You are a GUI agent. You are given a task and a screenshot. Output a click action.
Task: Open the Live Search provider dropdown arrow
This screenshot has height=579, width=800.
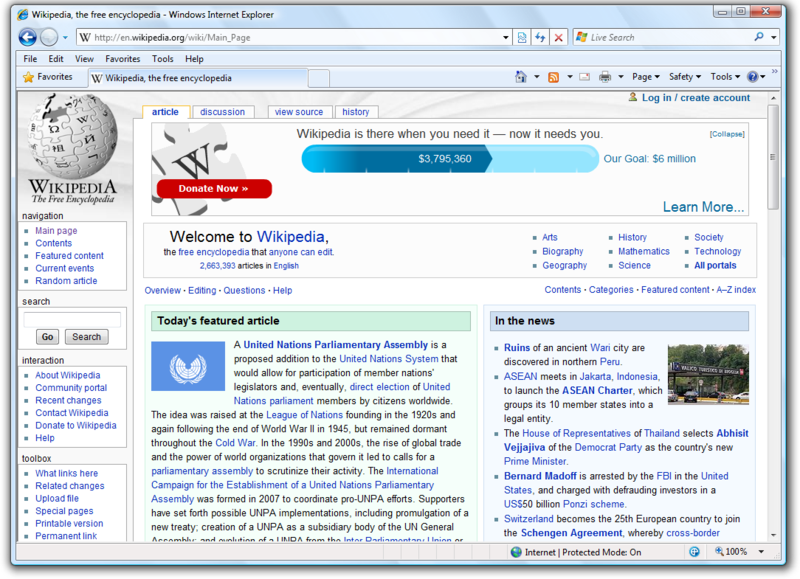773,38
